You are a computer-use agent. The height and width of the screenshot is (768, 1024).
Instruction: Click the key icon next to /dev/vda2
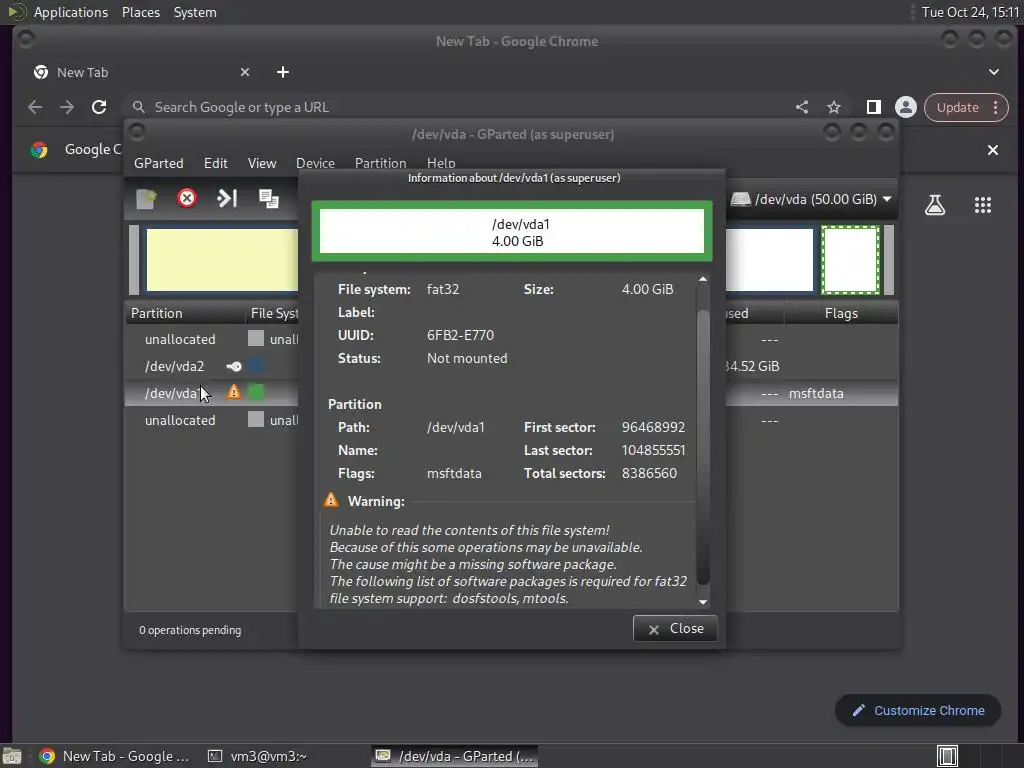point(233,366)
